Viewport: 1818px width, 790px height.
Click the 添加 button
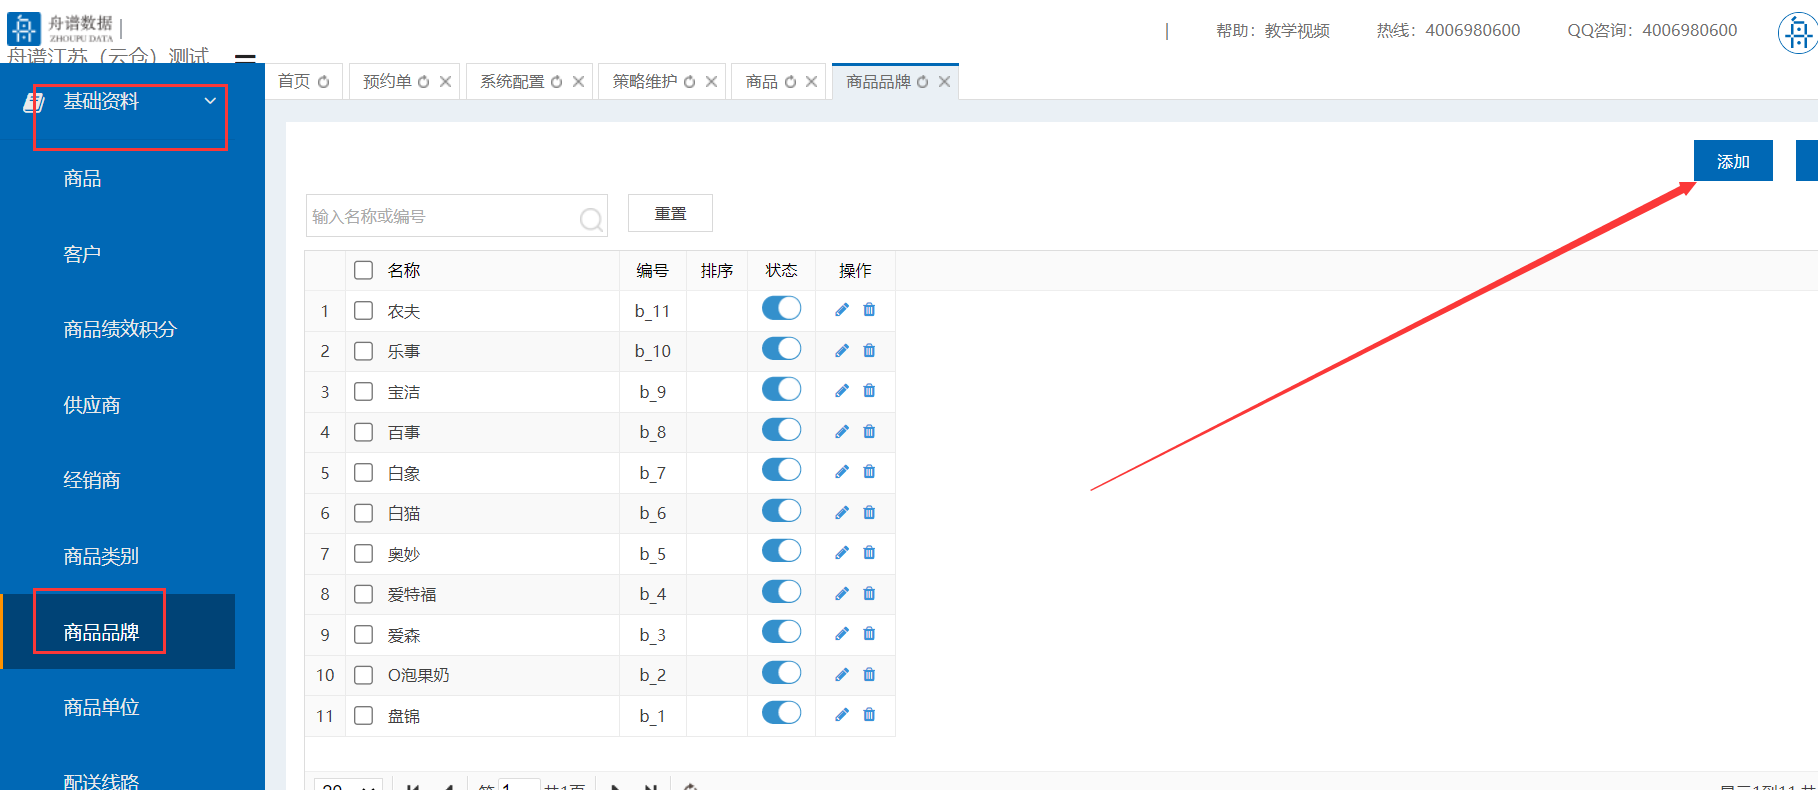click(x=1732, y=161)
